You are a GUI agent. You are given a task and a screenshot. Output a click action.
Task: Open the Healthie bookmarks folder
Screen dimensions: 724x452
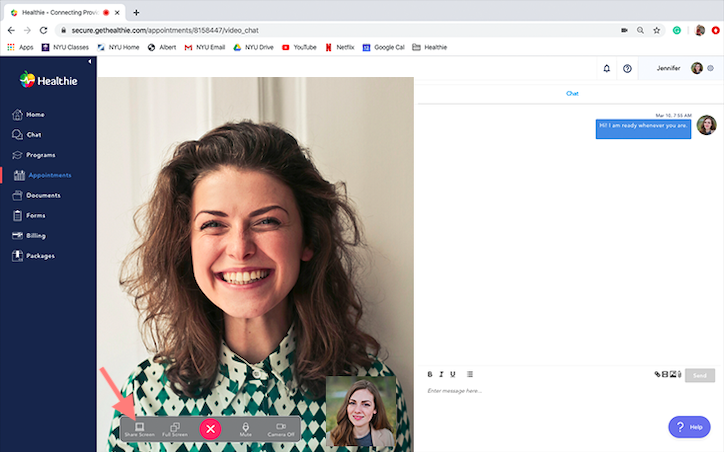pos(429,47)
